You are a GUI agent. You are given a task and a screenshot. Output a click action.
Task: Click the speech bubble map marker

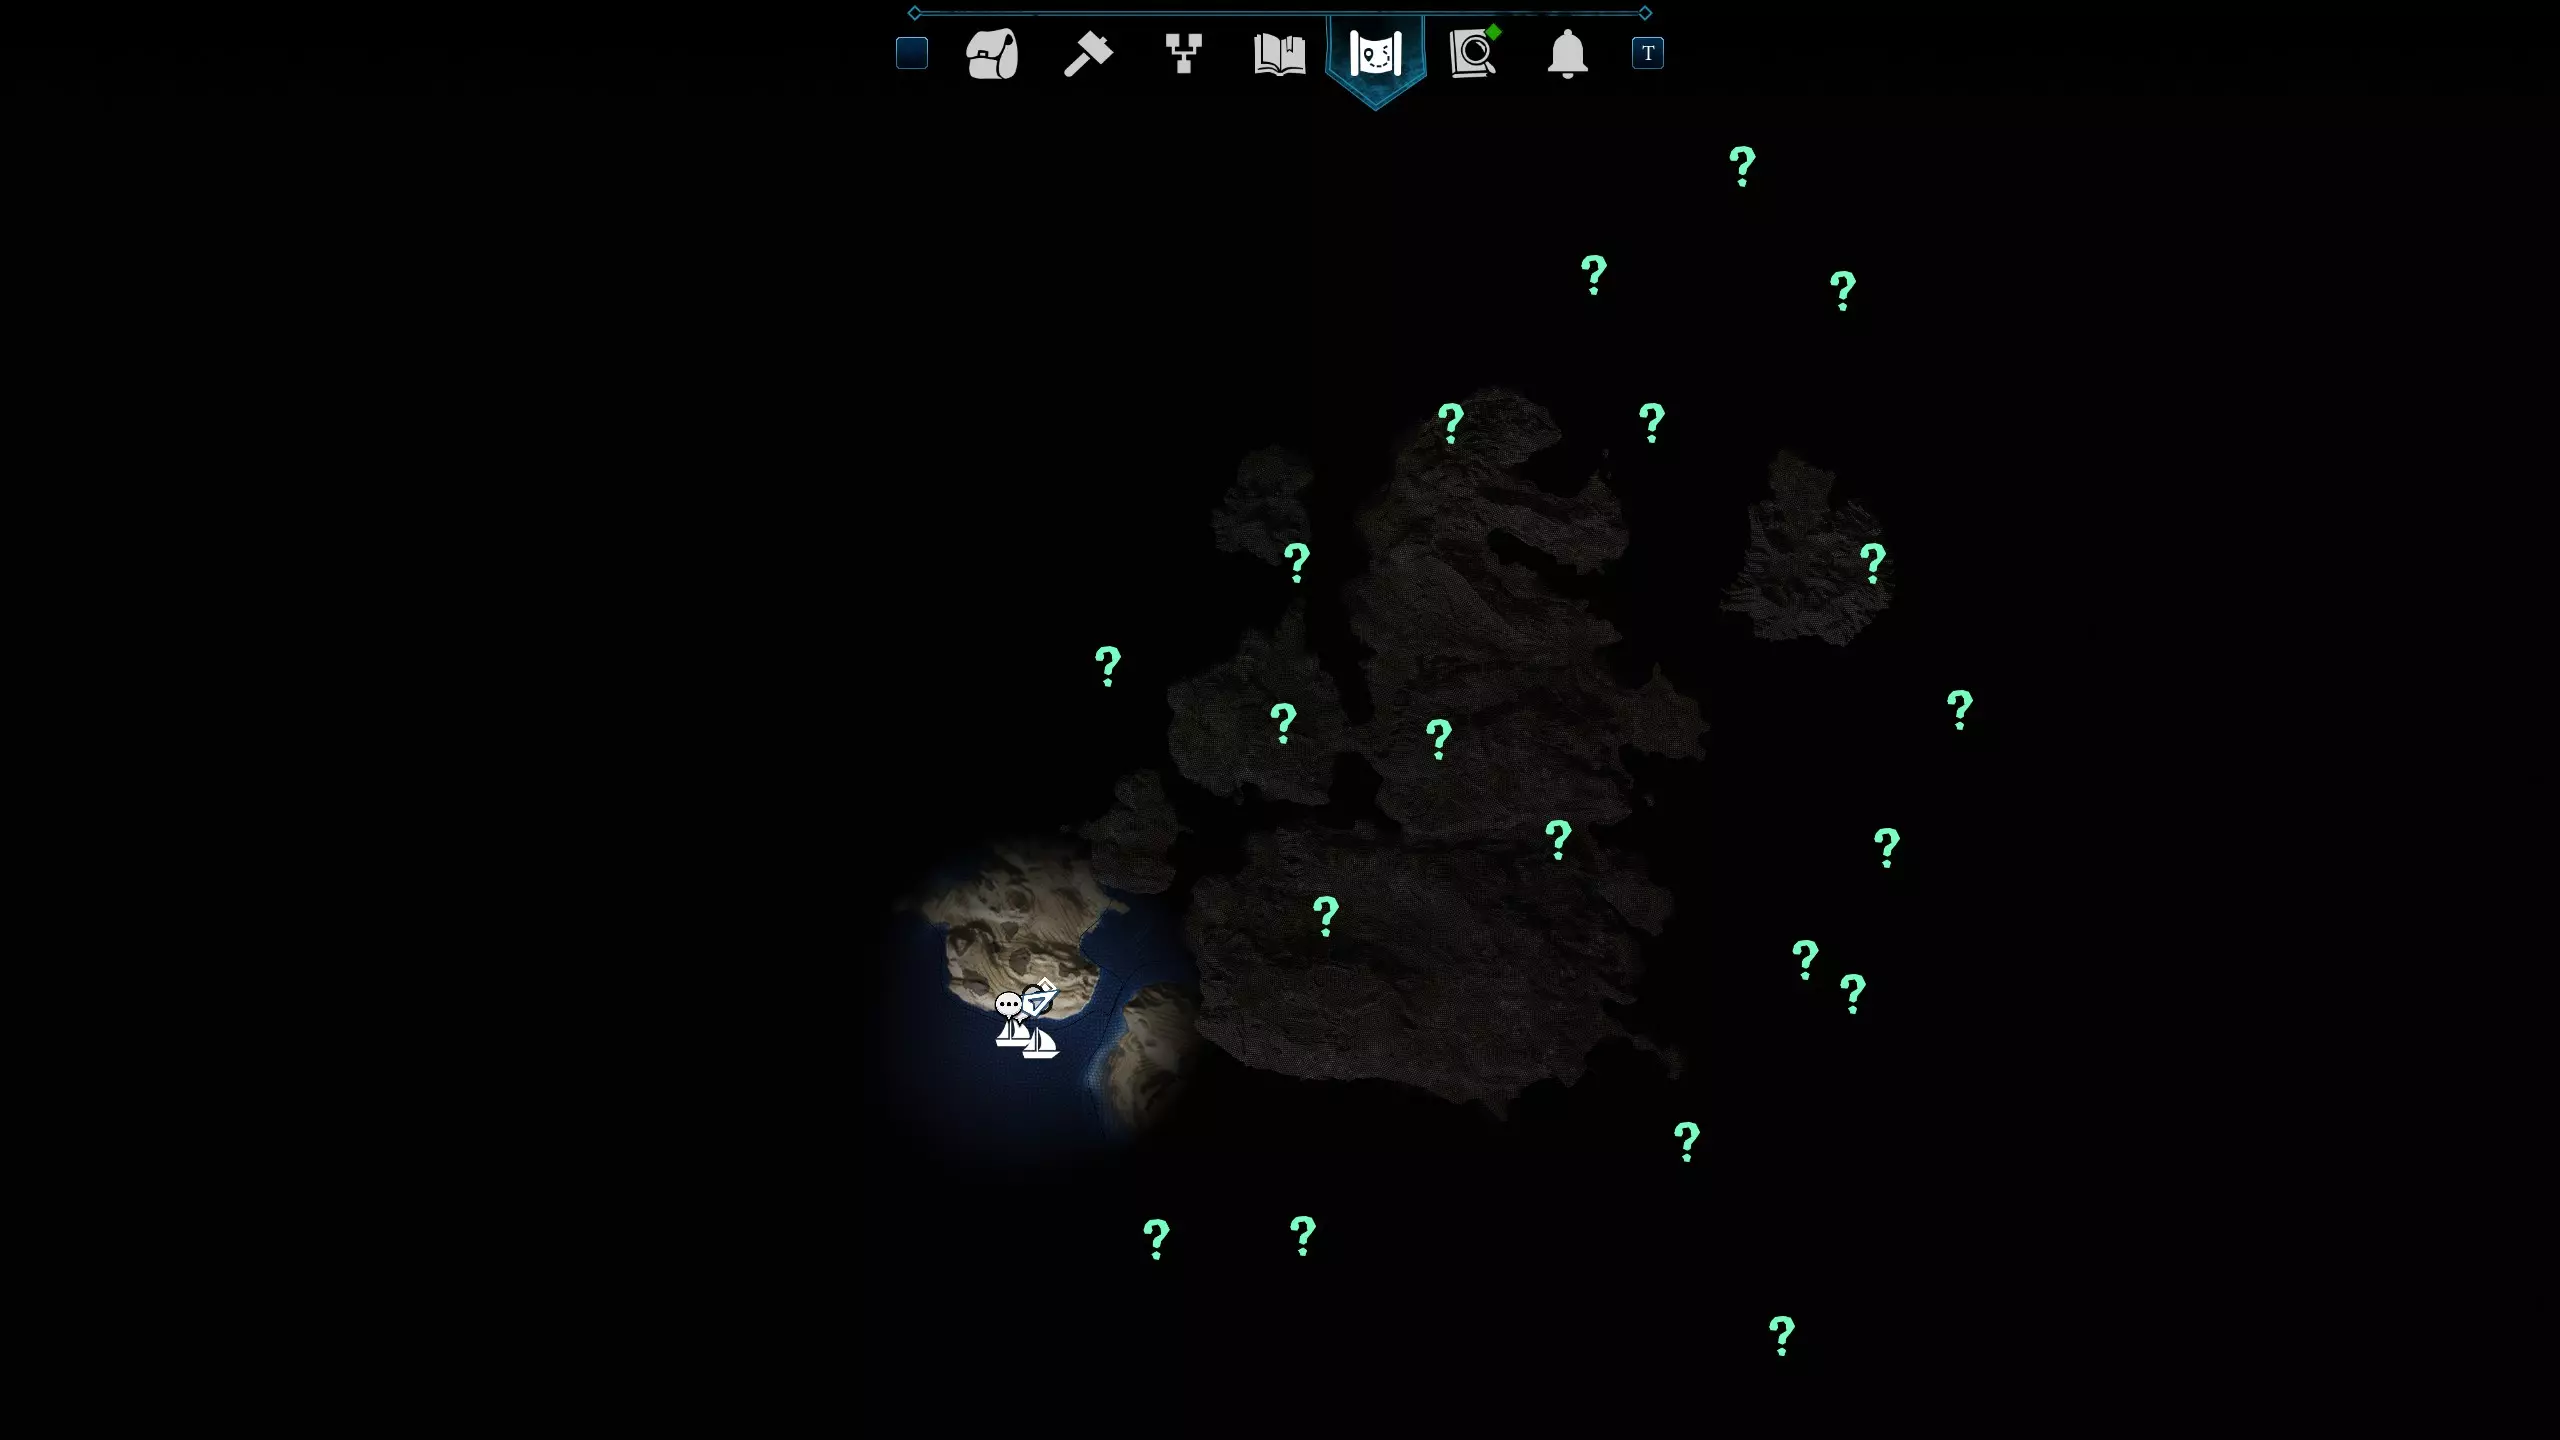[1007, 1003]
